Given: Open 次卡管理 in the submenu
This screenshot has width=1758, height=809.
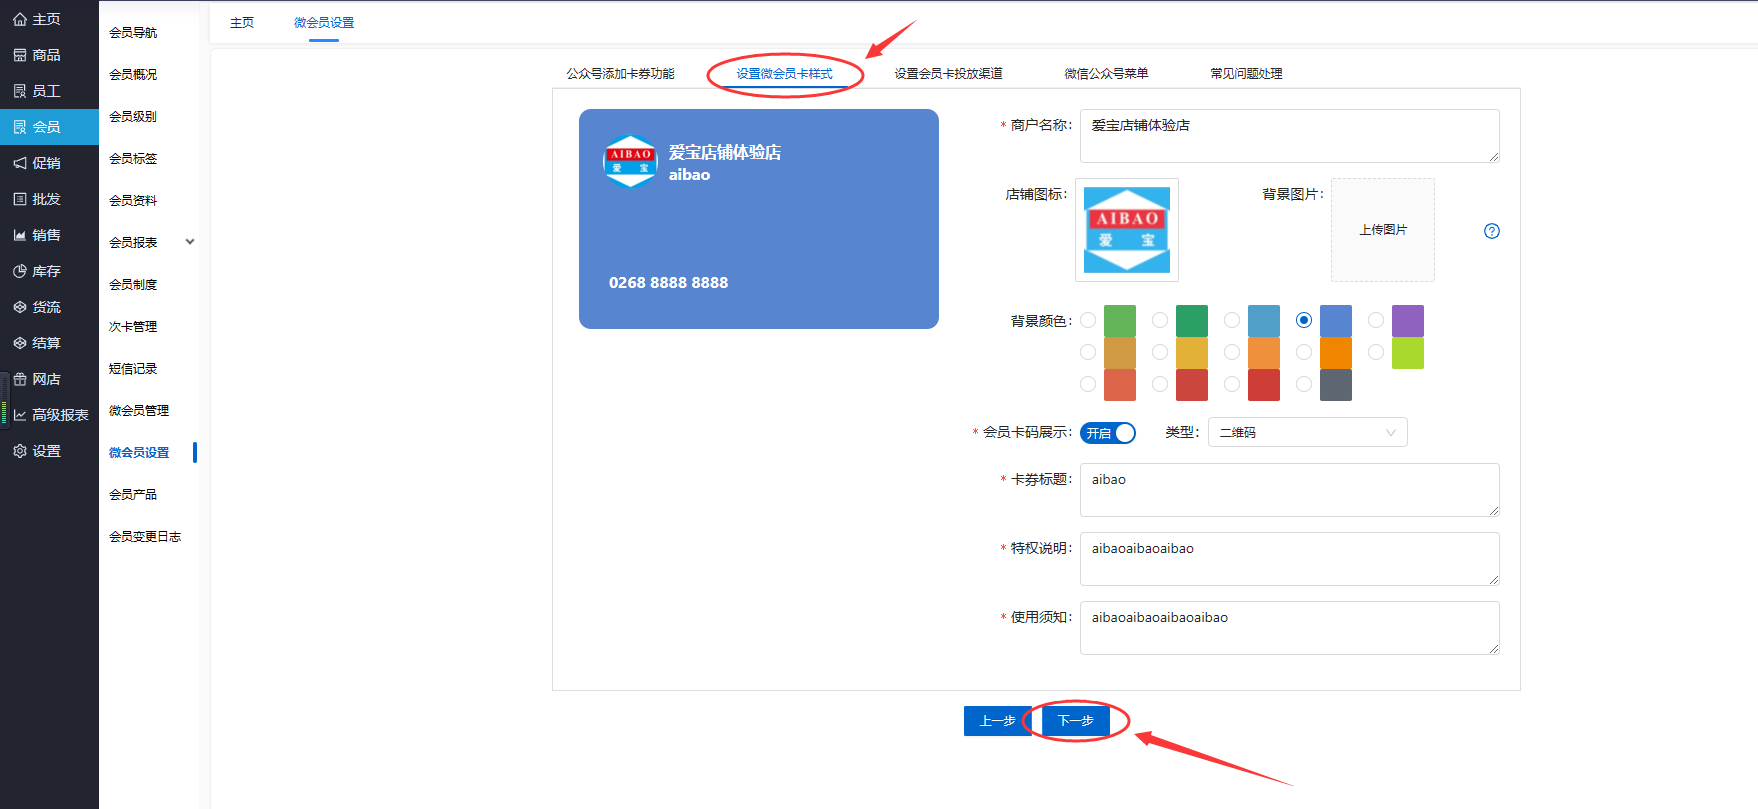Looking at the screenshot, I should click(133, 327).
